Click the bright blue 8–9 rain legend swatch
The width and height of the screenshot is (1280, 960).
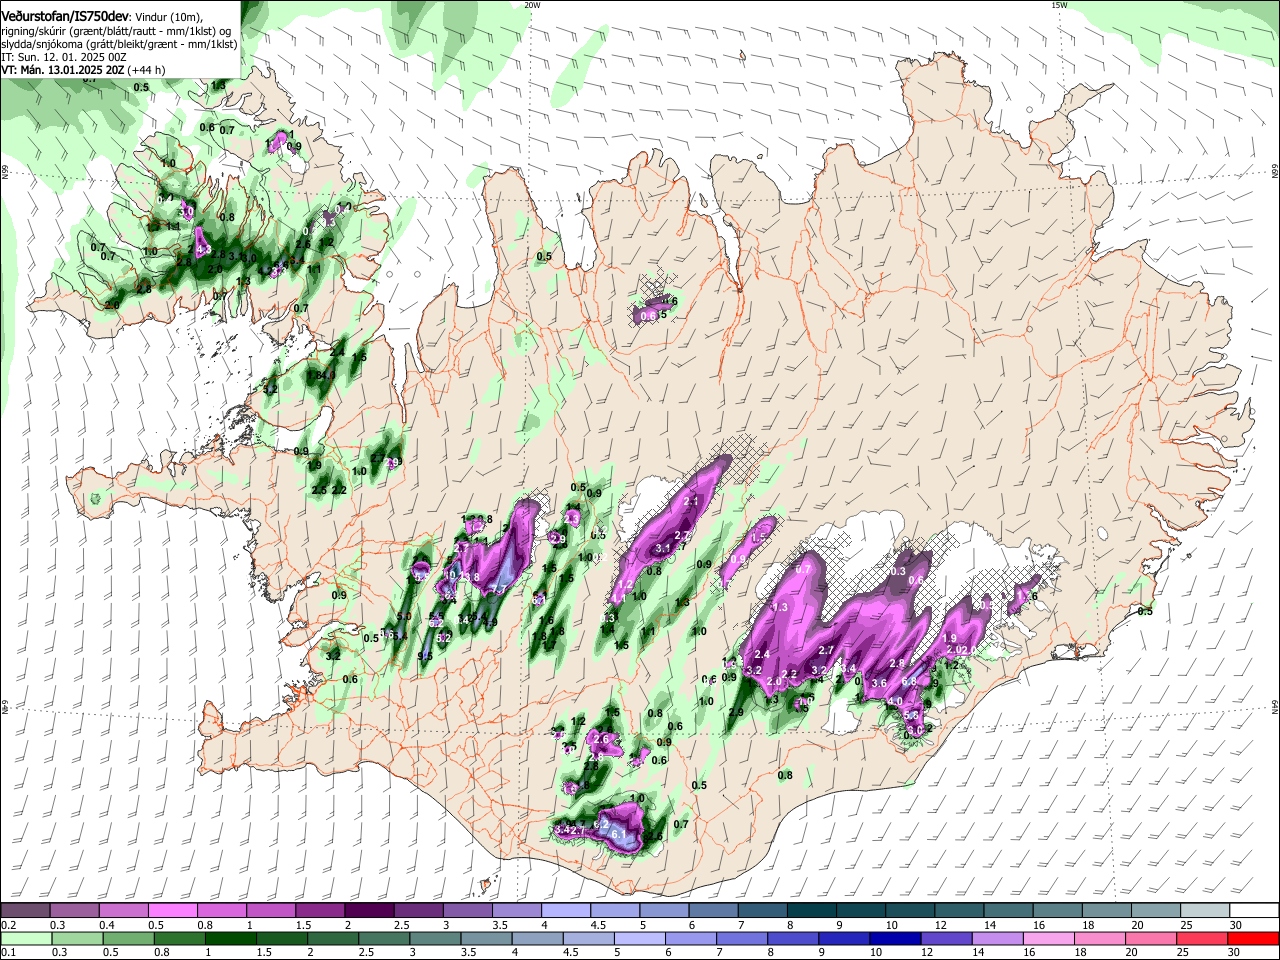[x=793, y=939]
